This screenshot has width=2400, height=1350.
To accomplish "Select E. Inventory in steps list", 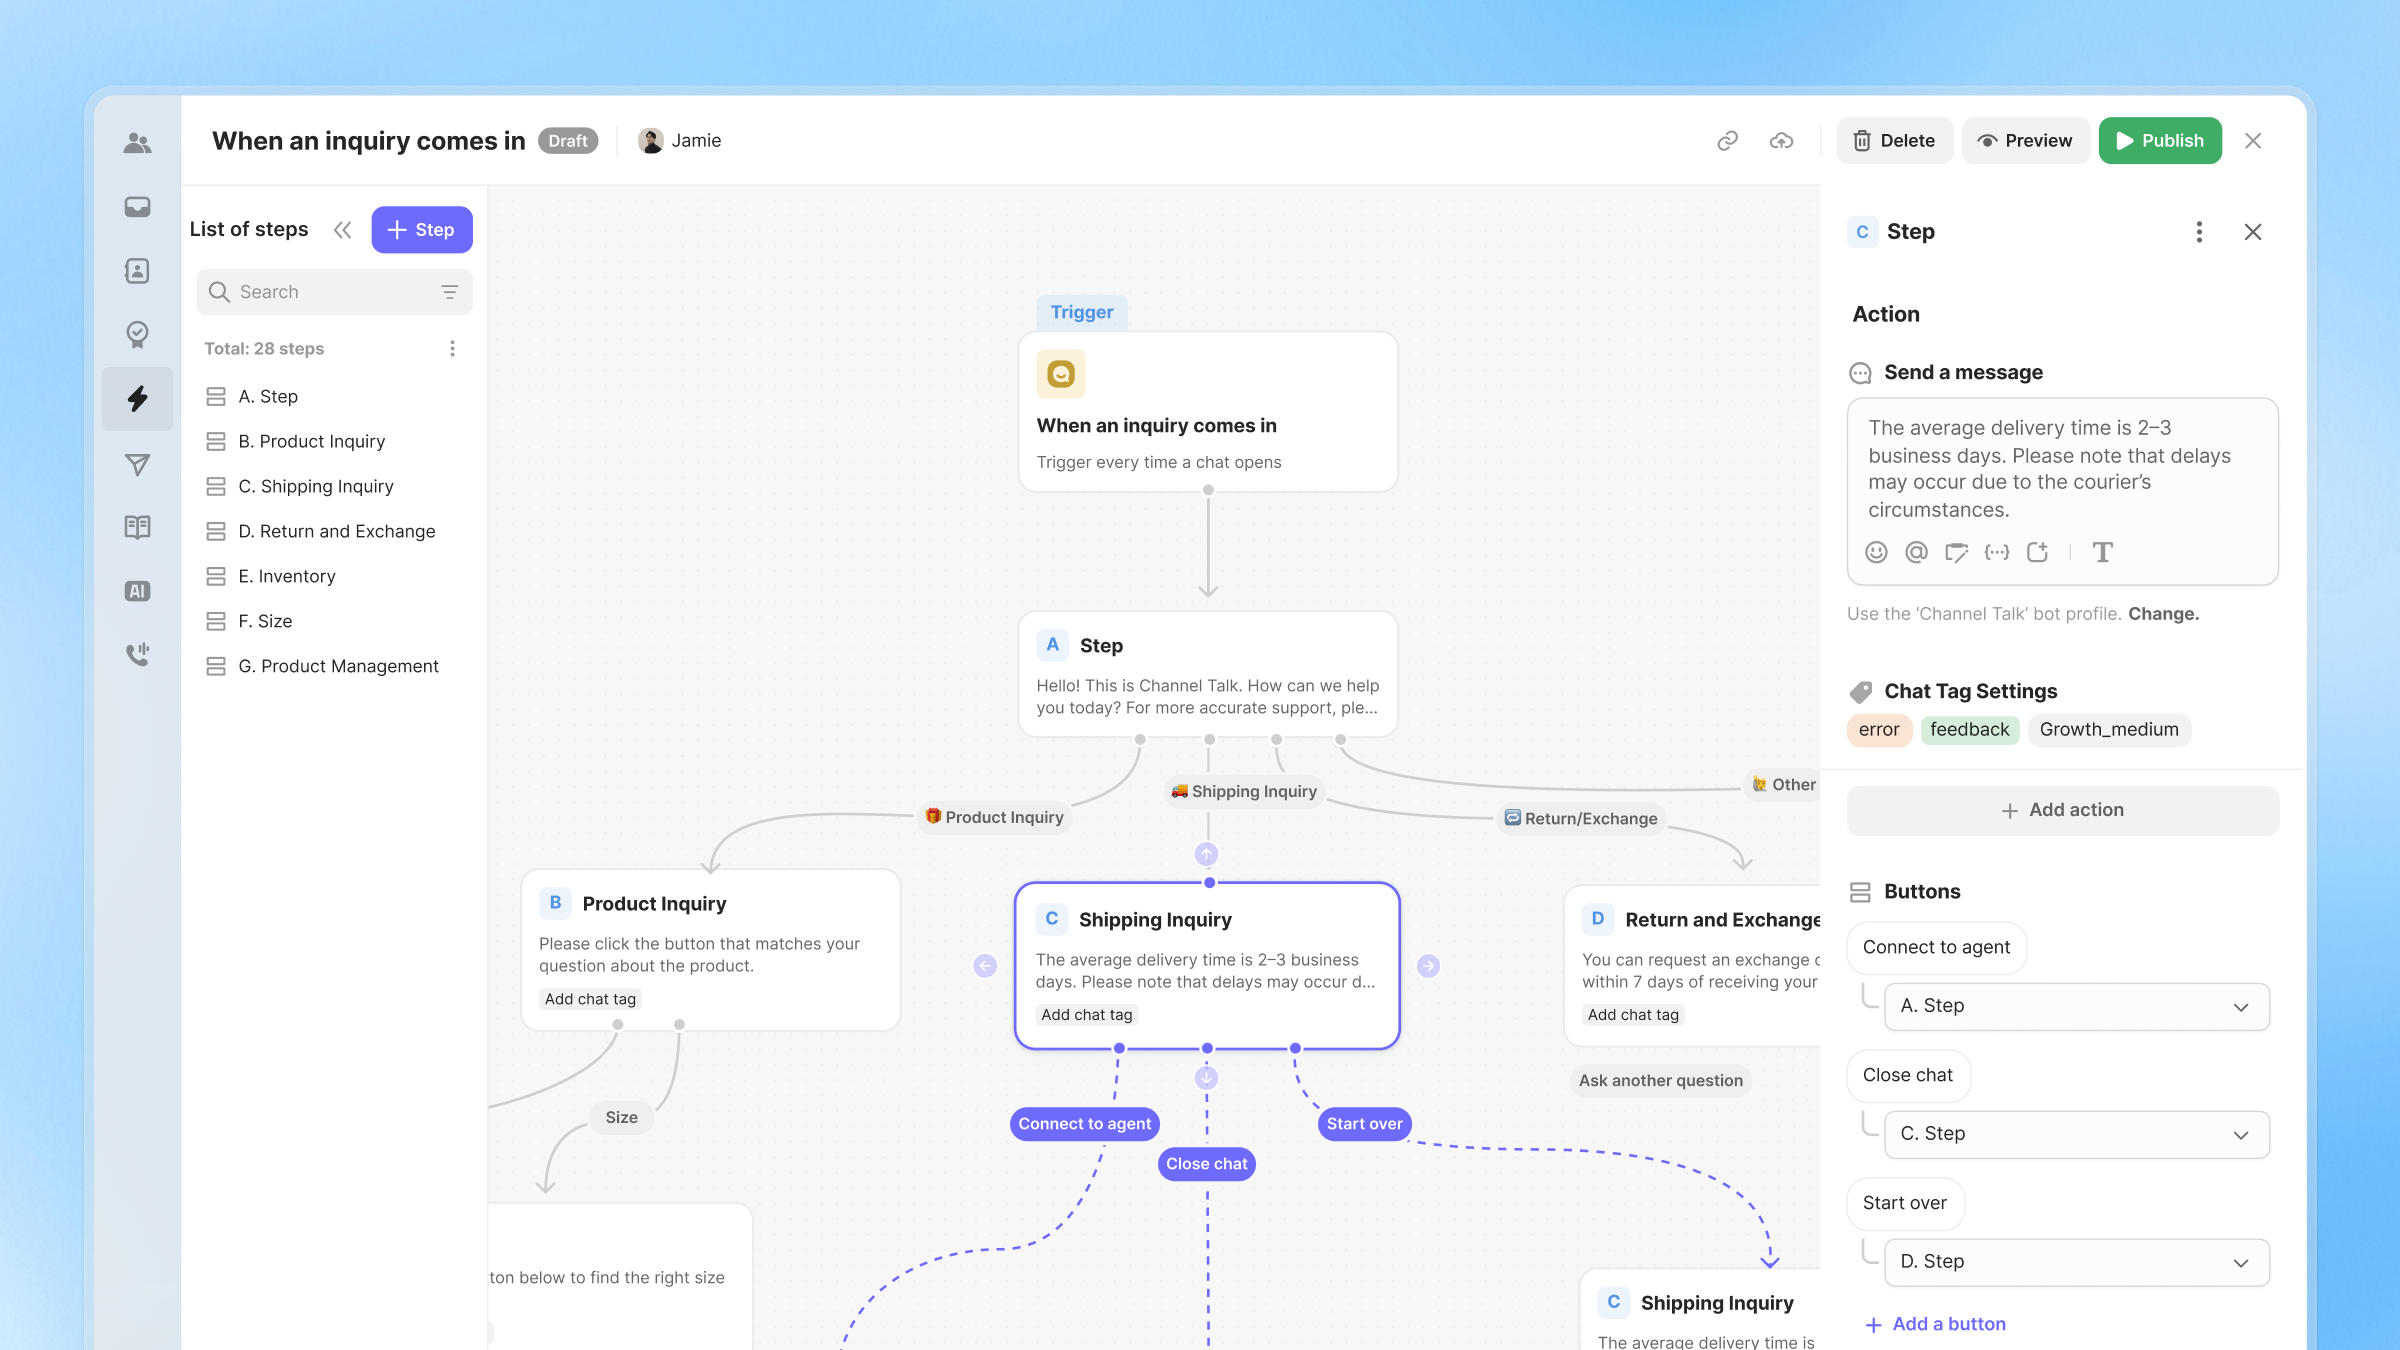I will [287, 576].
